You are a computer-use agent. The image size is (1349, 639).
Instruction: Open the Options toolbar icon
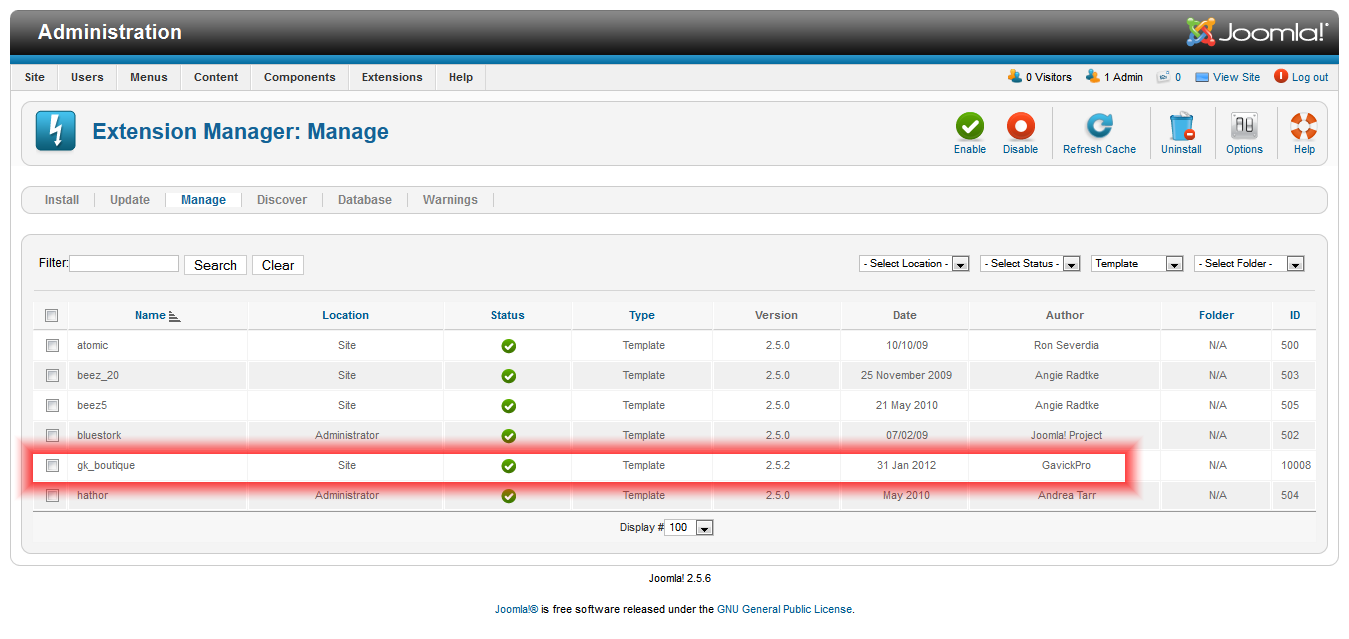(1244, 126)
